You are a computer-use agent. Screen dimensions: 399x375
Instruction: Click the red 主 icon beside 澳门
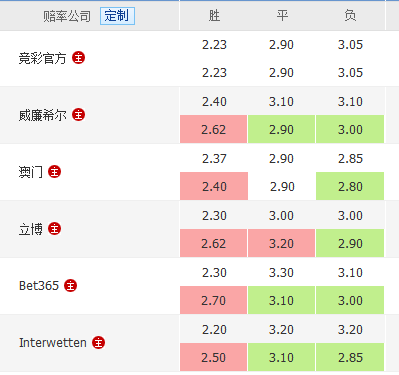(x=54, y=172)
